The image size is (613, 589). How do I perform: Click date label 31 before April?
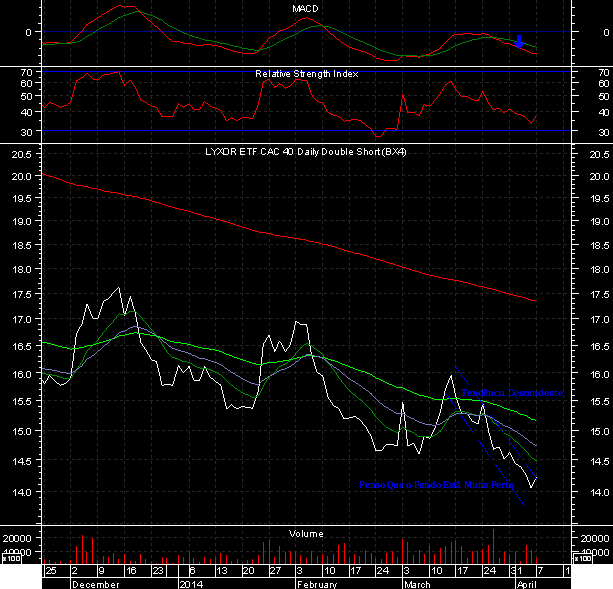click(514, 571)
